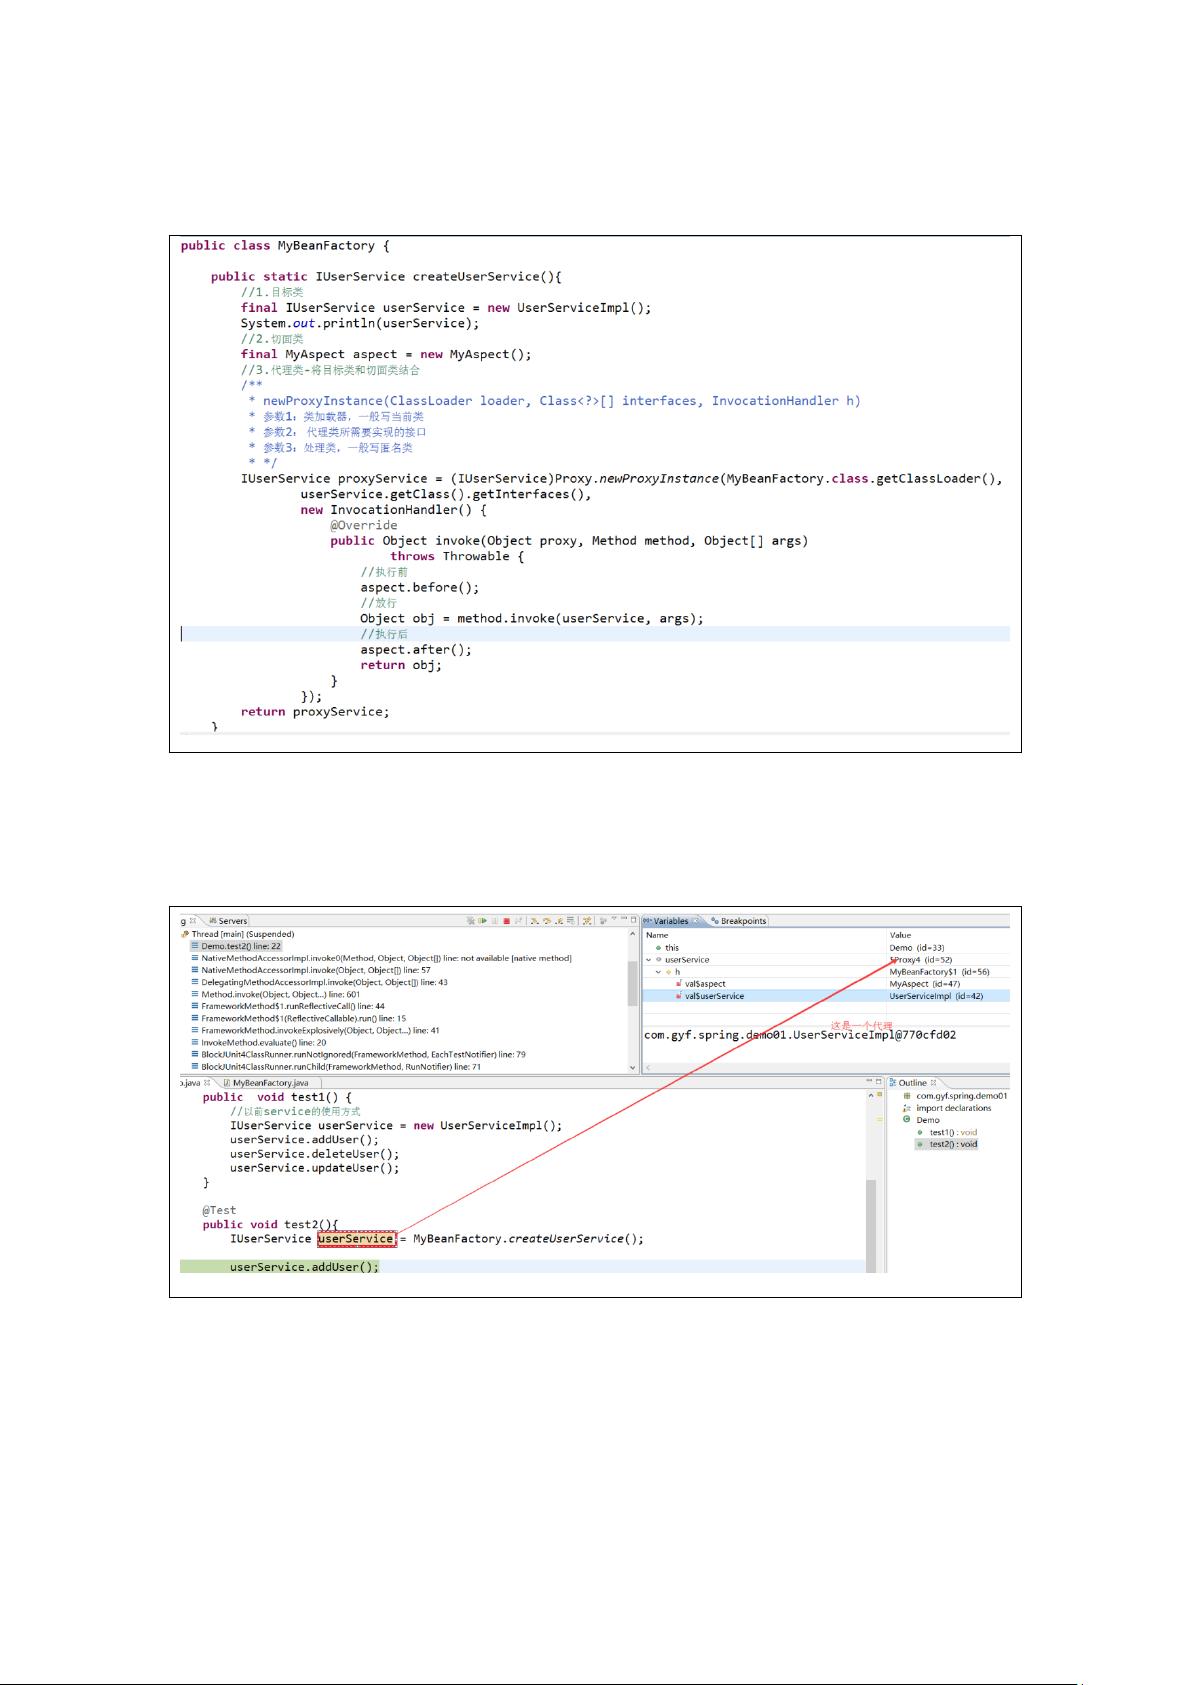1192x1685 pixels.
Task: Click the Value column header
Action: pyautogui.click(x=900, y=935)
